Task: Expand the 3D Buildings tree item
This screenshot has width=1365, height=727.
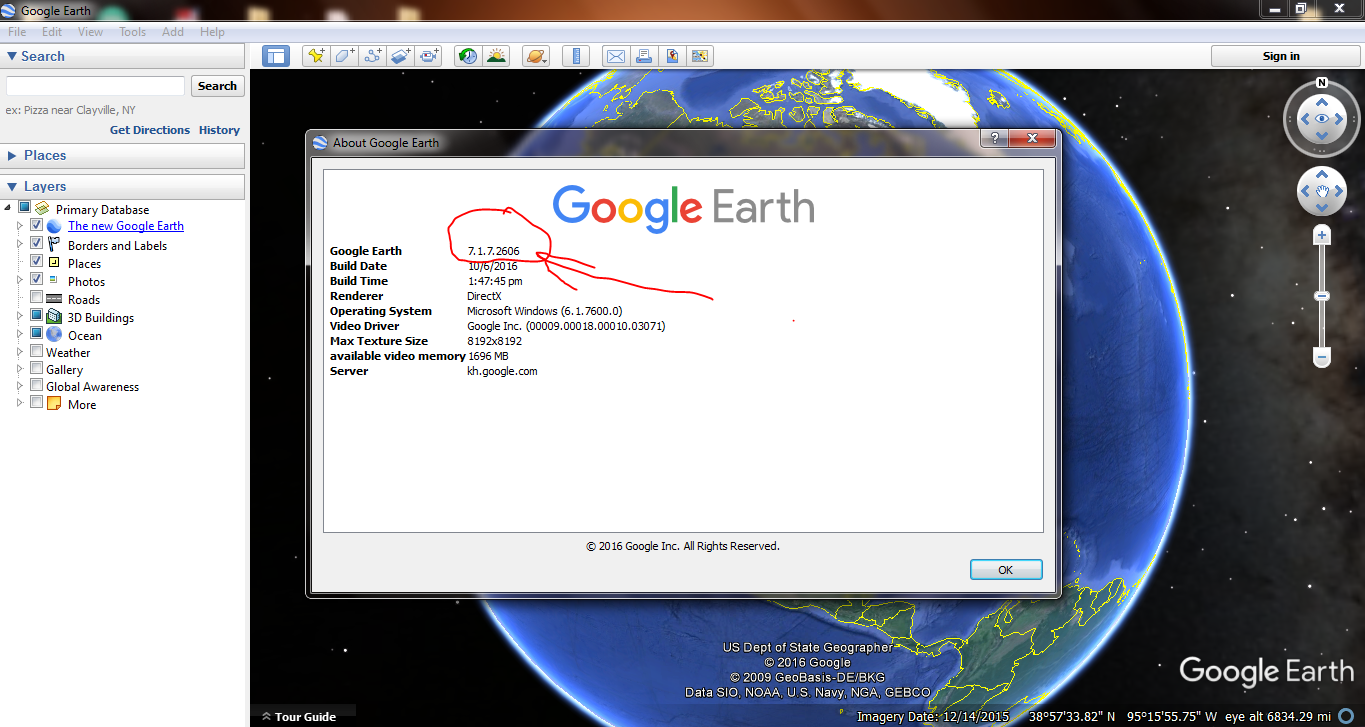Action: (19, 317)
